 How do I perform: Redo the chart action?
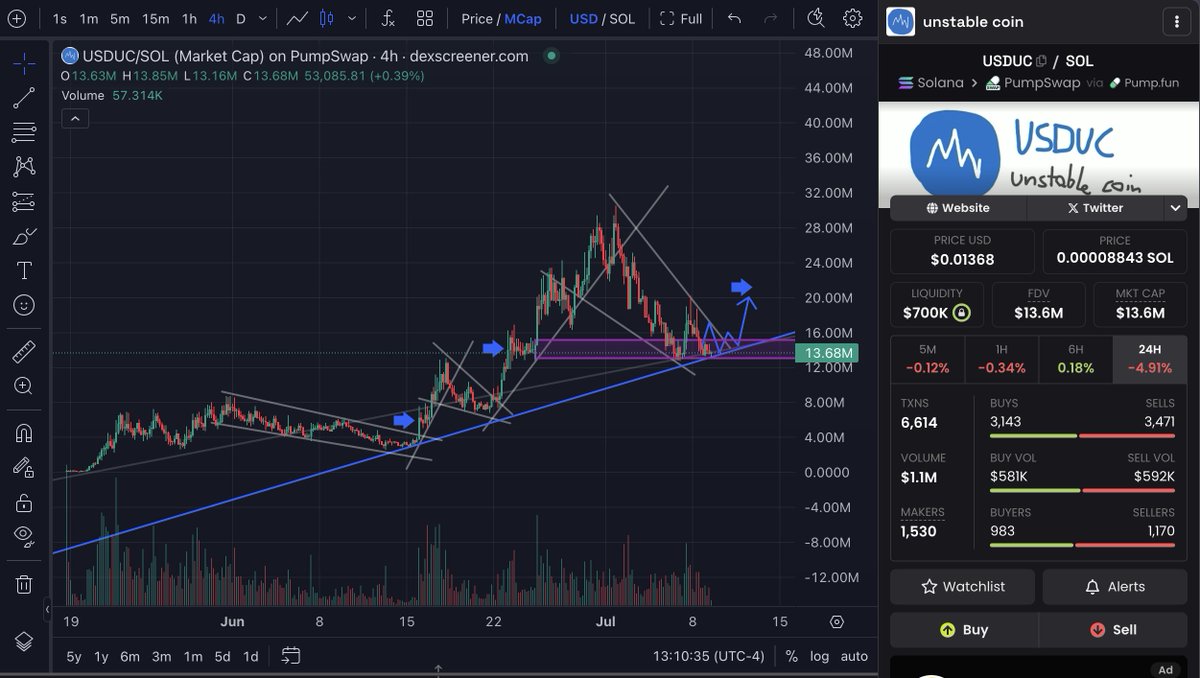tap(770, 18)
